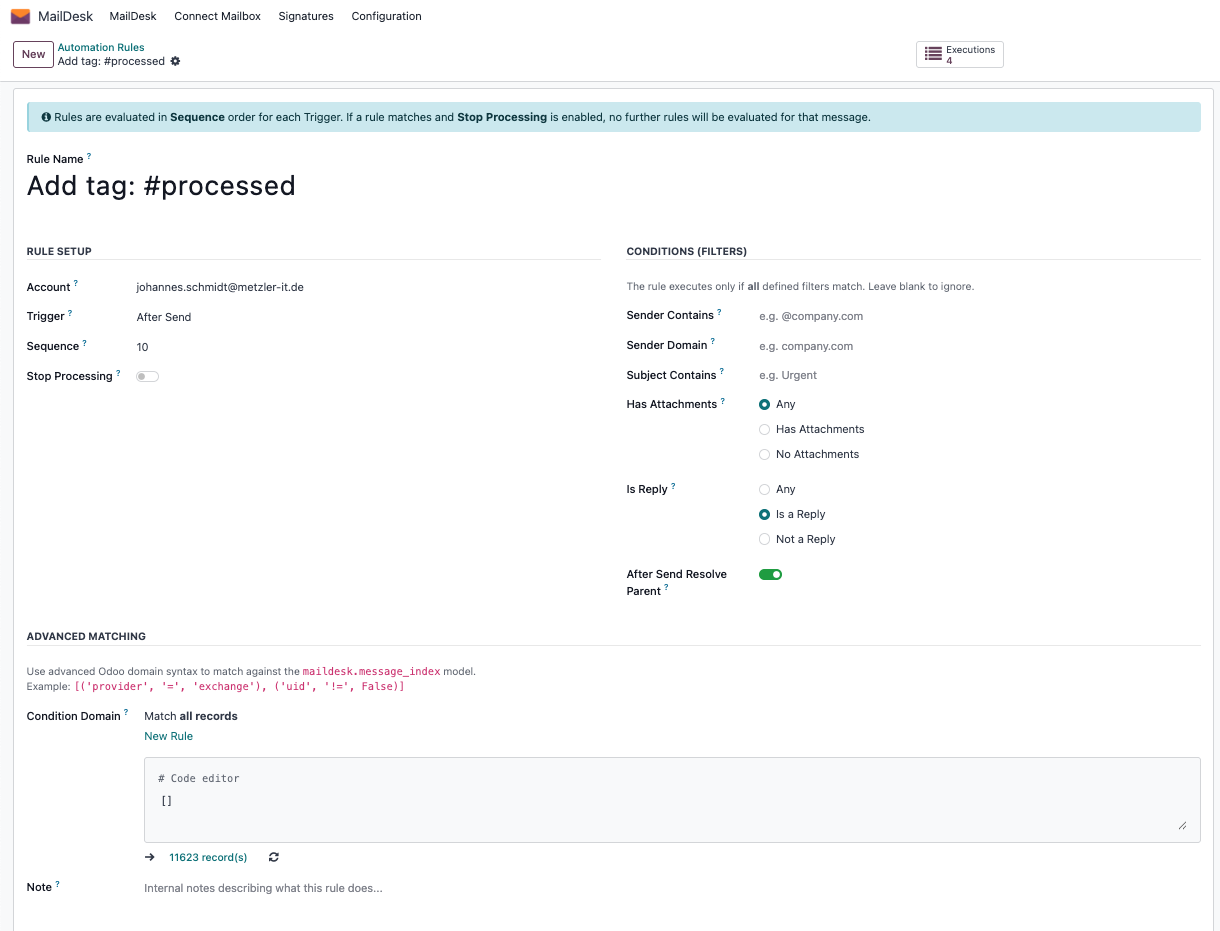
Task: Show help tooltip for Sender Contains
Action: (x=719, y=312)
